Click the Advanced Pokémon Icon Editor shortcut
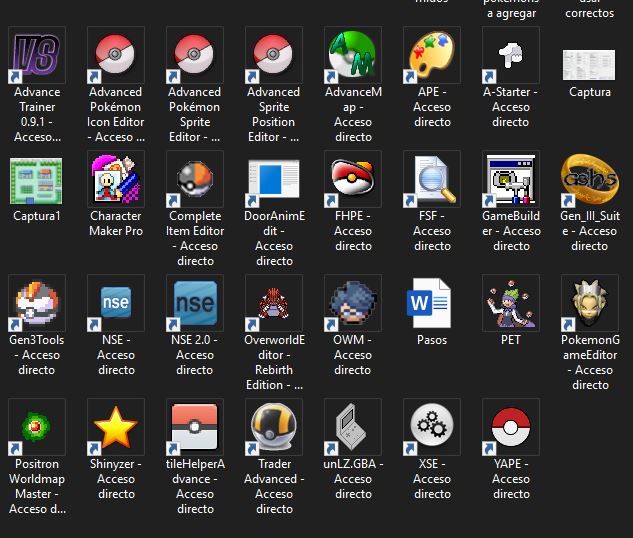Image resolution: width=633 pixels, height=538 pixels. click(116, 56)
